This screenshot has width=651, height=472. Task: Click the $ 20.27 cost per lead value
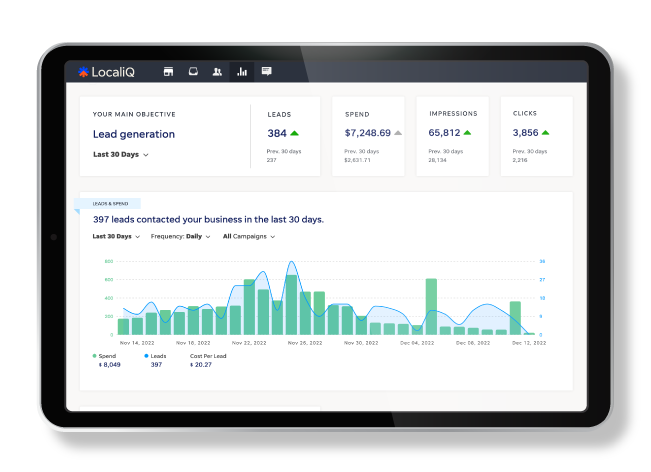[201, 364]
